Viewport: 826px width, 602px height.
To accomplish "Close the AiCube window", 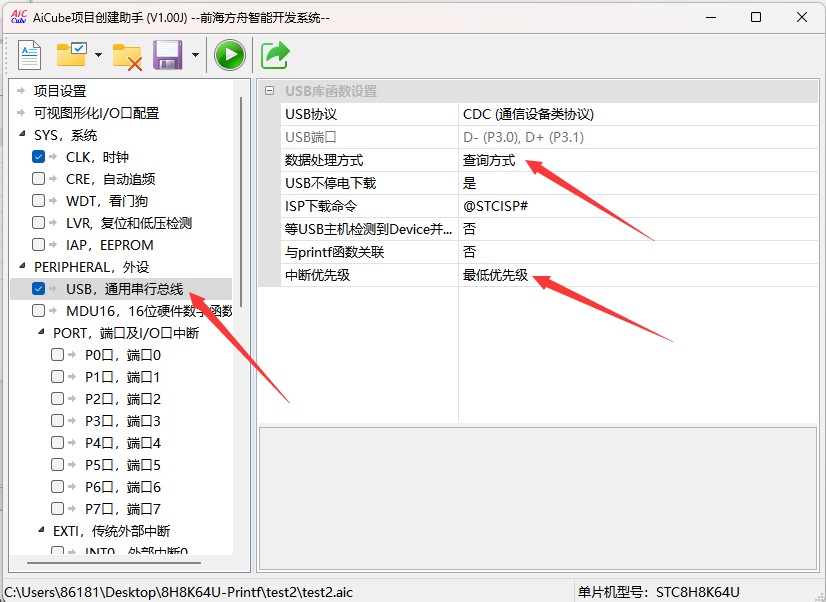I will pyautogui.click(x=802, y=17).
